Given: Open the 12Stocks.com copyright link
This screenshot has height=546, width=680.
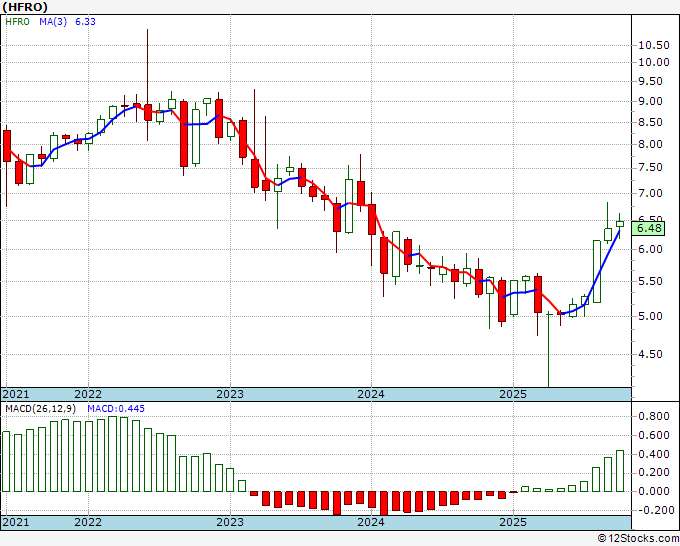Looking at the screenshot, I should 638,539.
